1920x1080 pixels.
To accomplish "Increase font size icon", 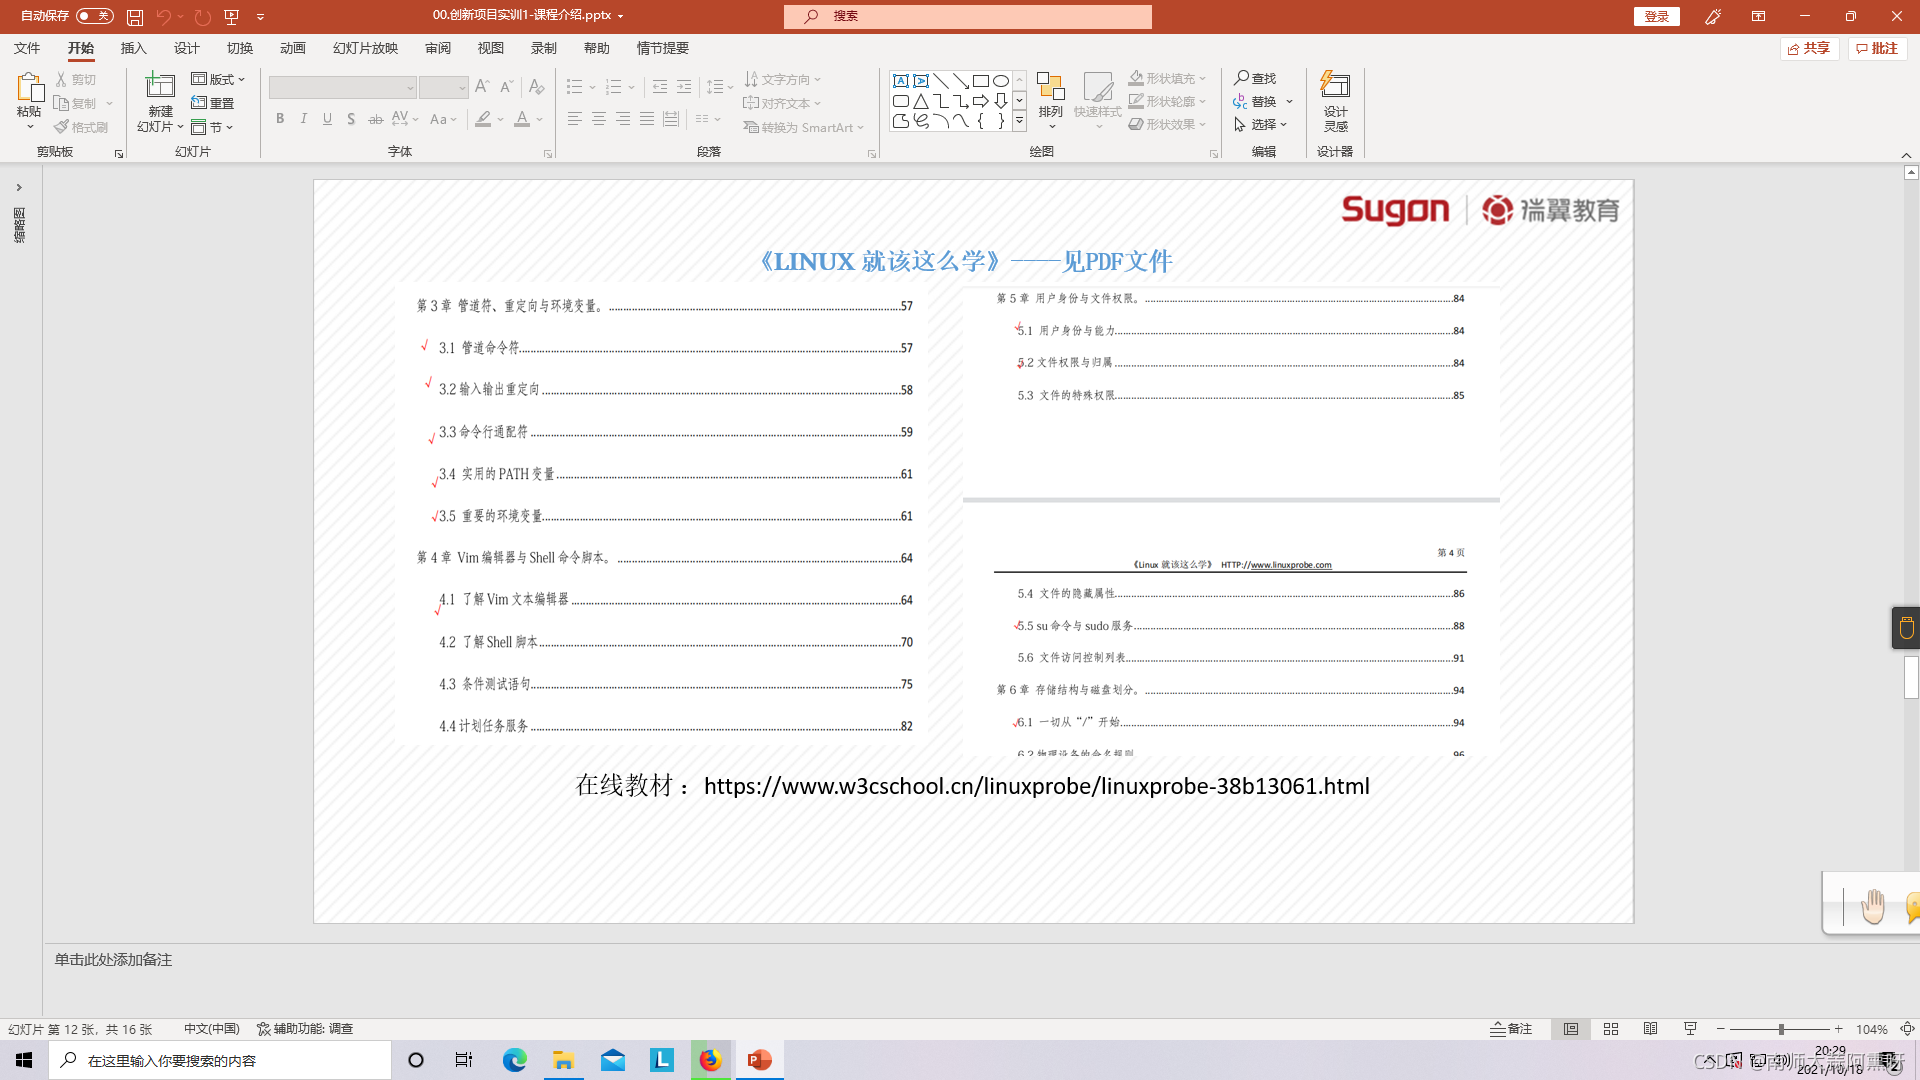I will (x=483, y=87).
